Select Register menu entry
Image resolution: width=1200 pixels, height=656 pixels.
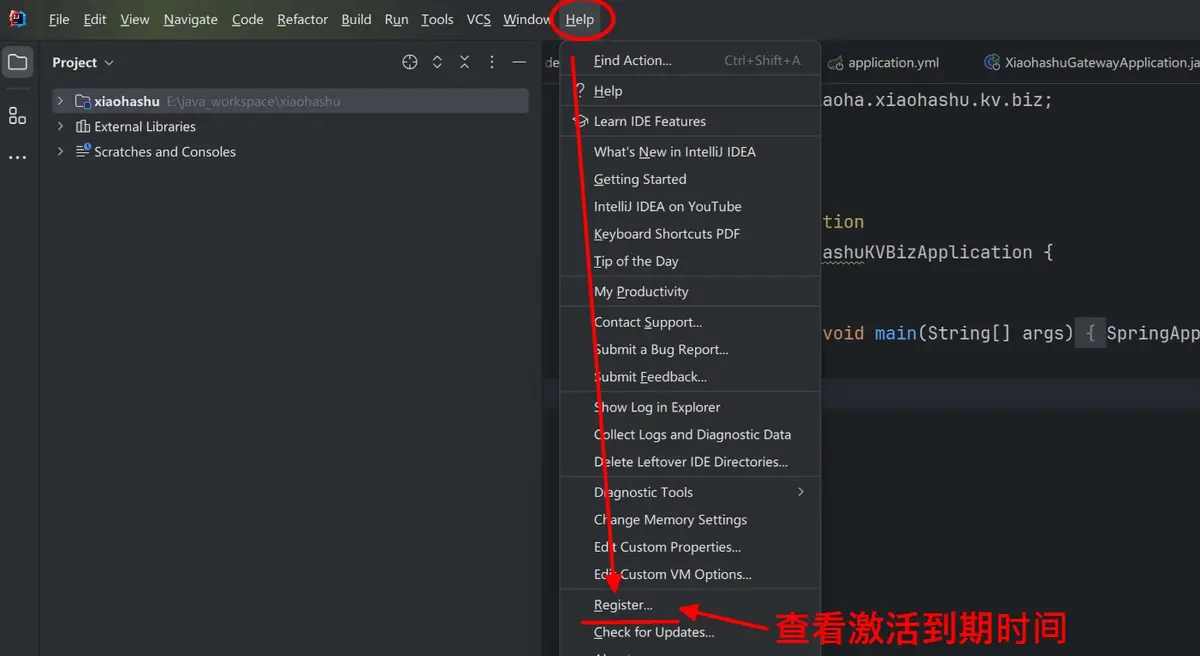point(691,605)
